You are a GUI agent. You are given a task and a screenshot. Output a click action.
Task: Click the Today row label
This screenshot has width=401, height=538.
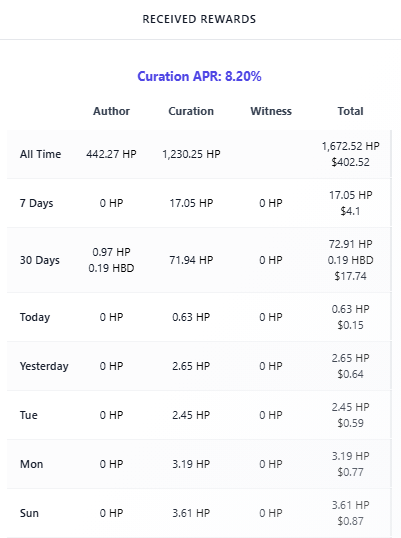pos(35,317)
